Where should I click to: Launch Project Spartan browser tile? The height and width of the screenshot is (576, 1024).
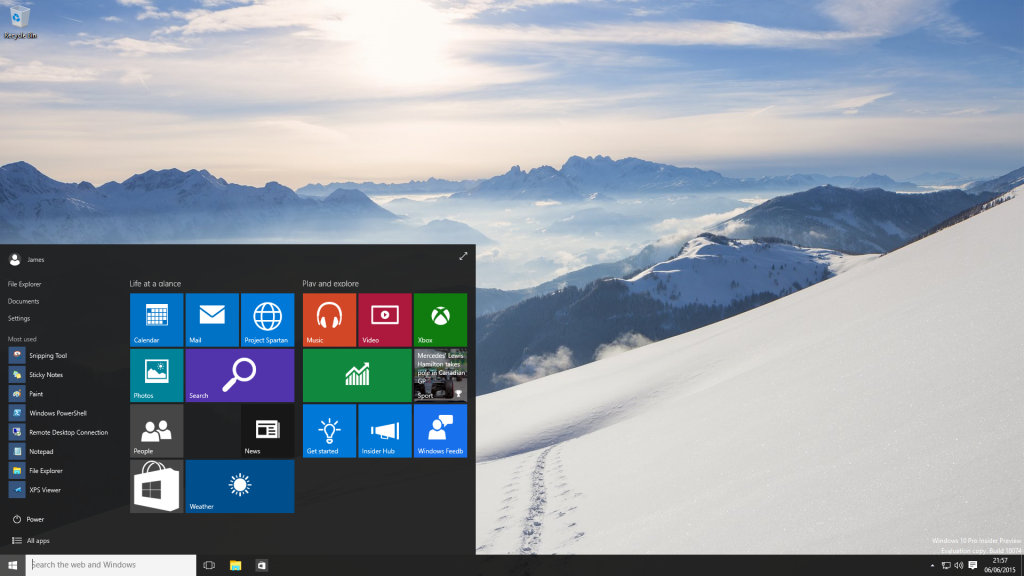pos(268,319)
